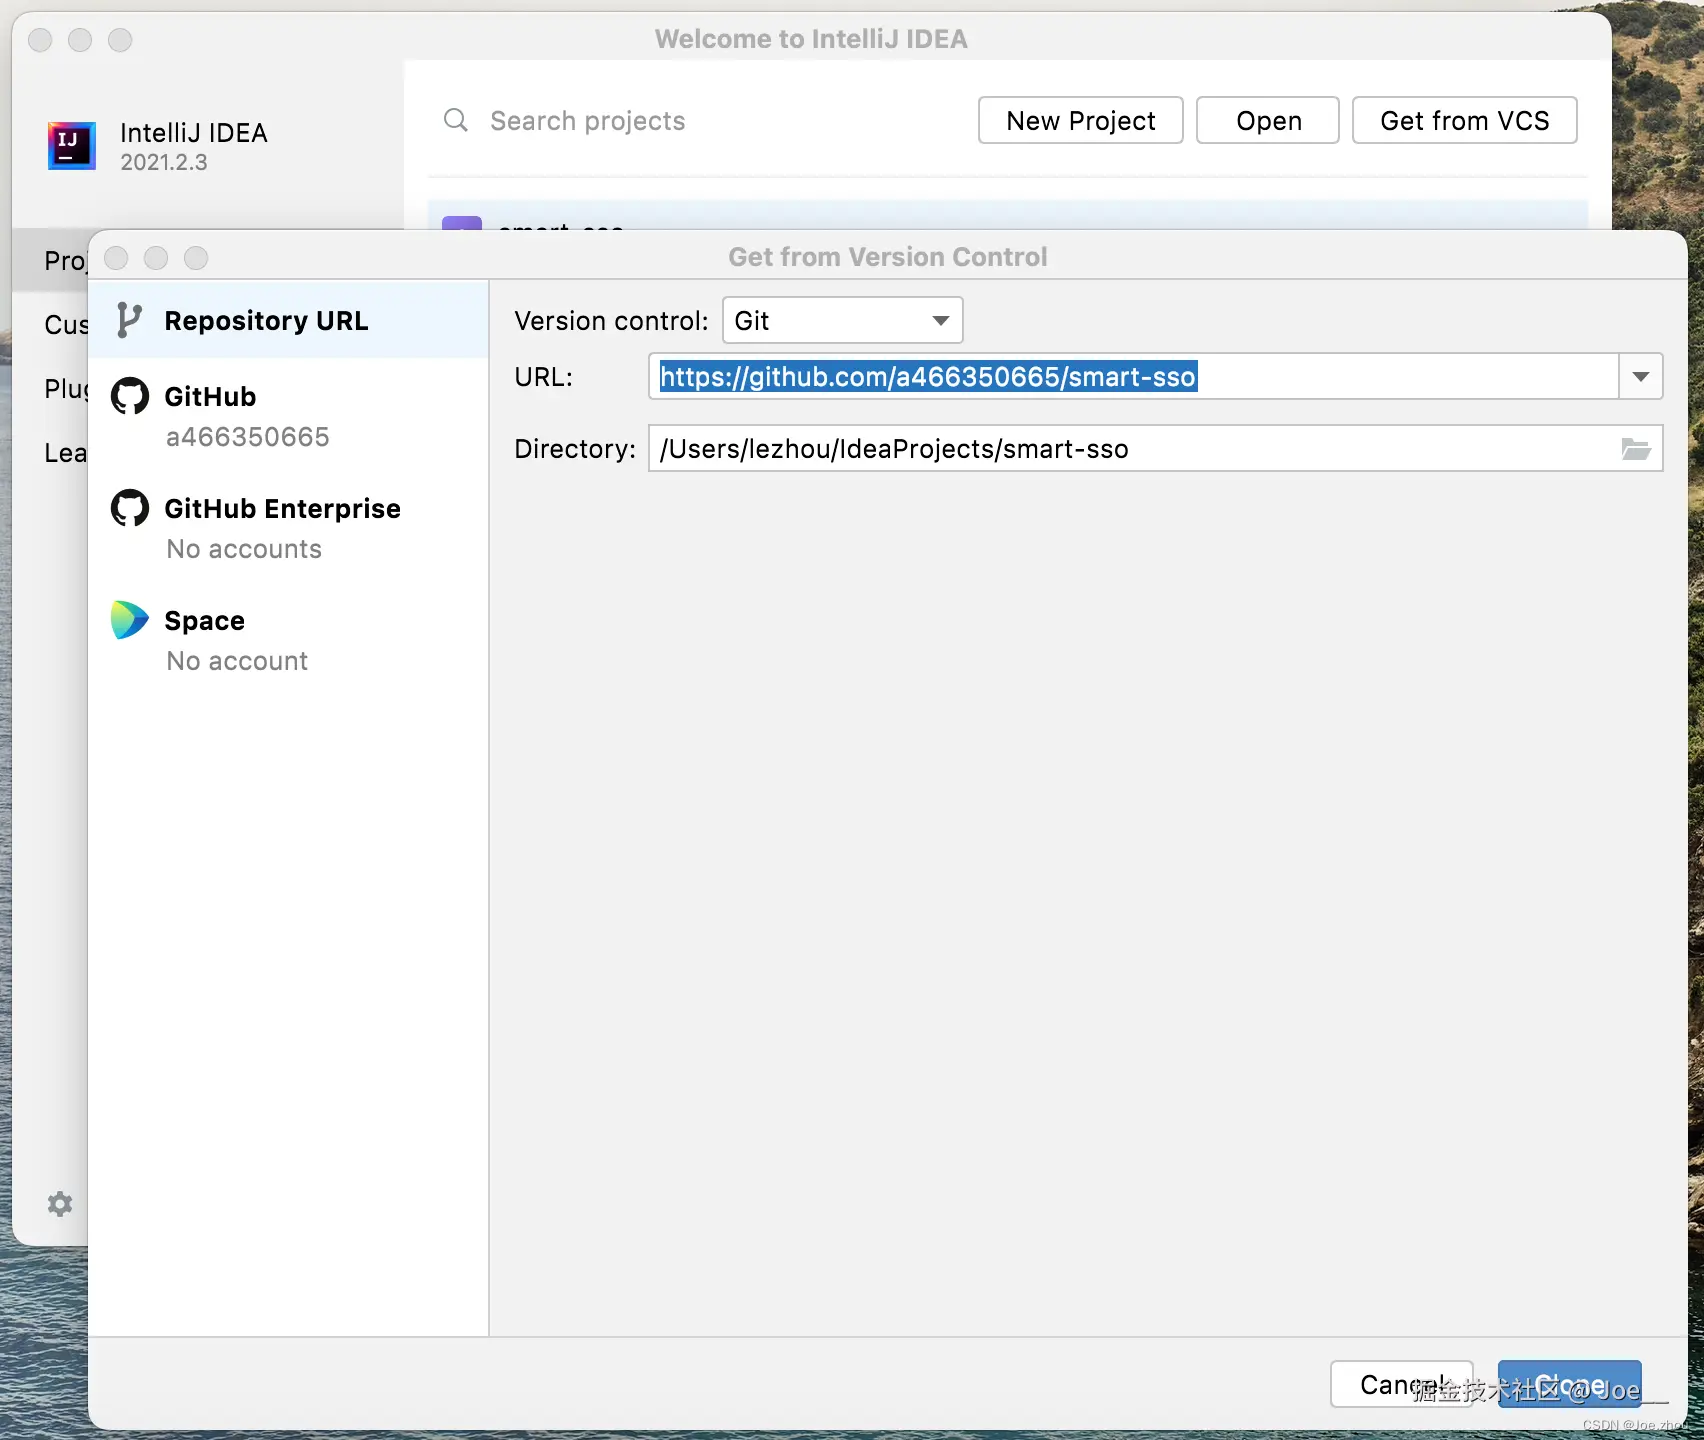Click the Repository URL branch icon

click(x=129, y=320)
